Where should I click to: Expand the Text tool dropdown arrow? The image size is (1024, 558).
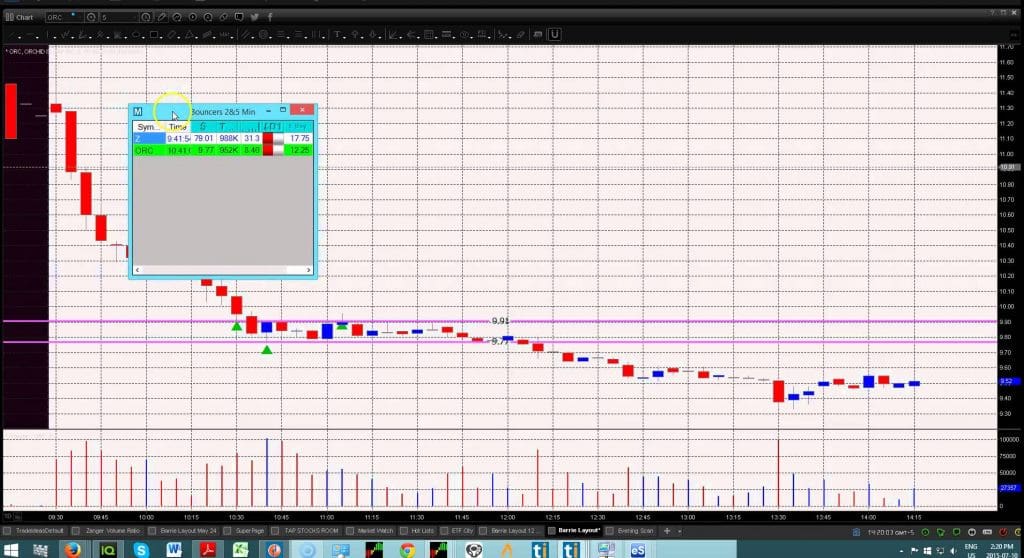pos(345,37)
